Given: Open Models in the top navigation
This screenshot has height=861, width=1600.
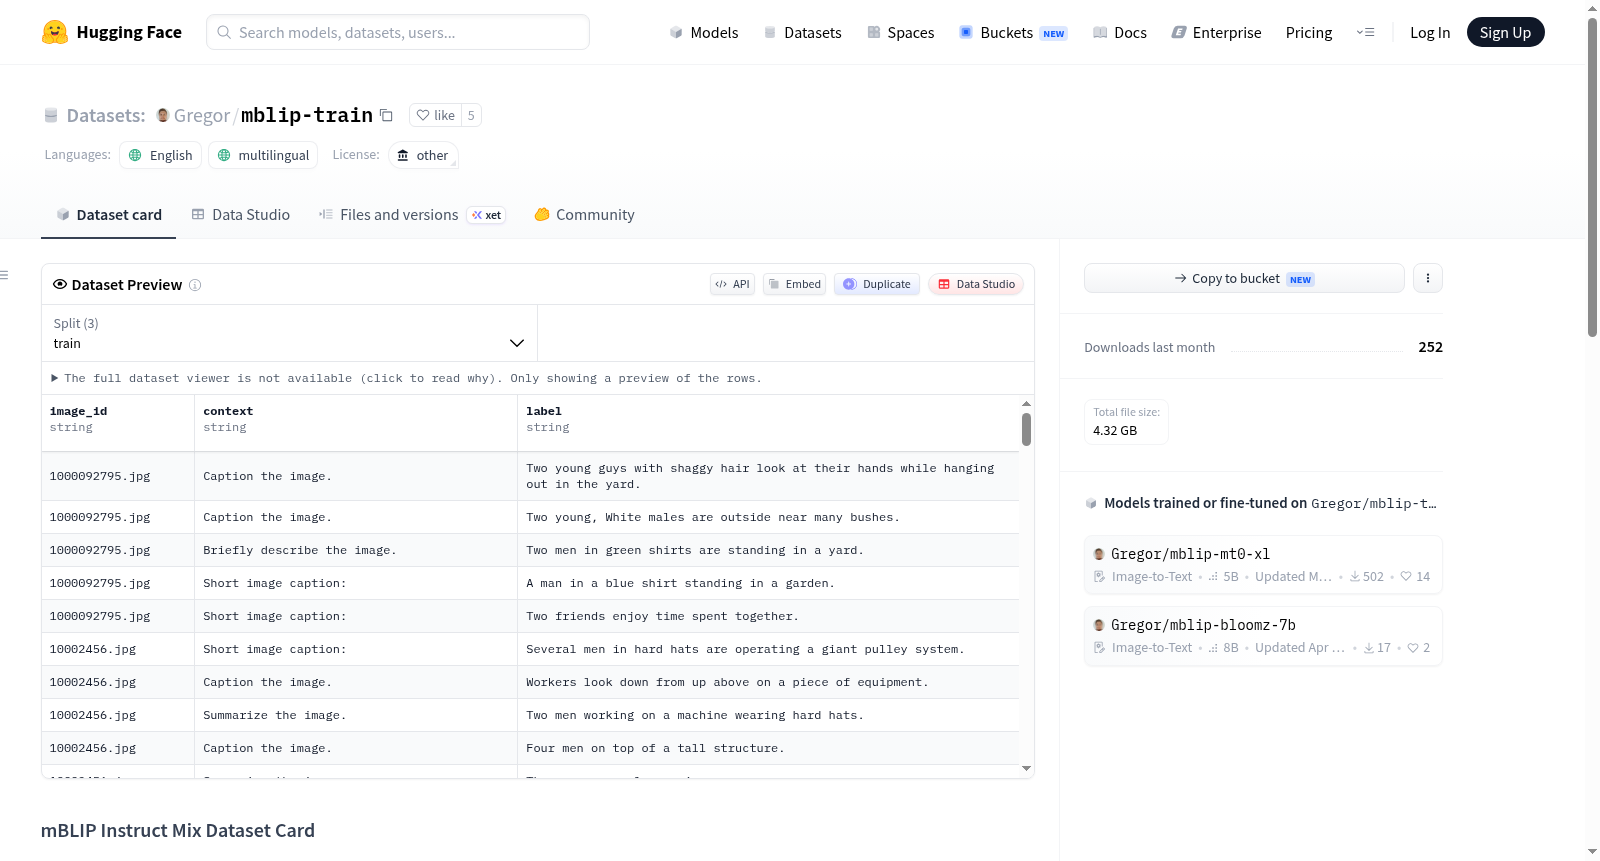Looking at the screenshot, I should coord(704,32).
